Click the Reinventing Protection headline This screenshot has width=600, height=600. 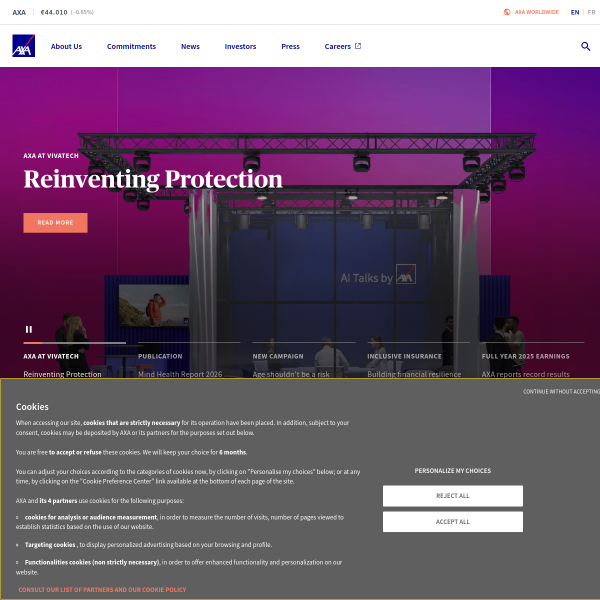click(x=153, y=179)
